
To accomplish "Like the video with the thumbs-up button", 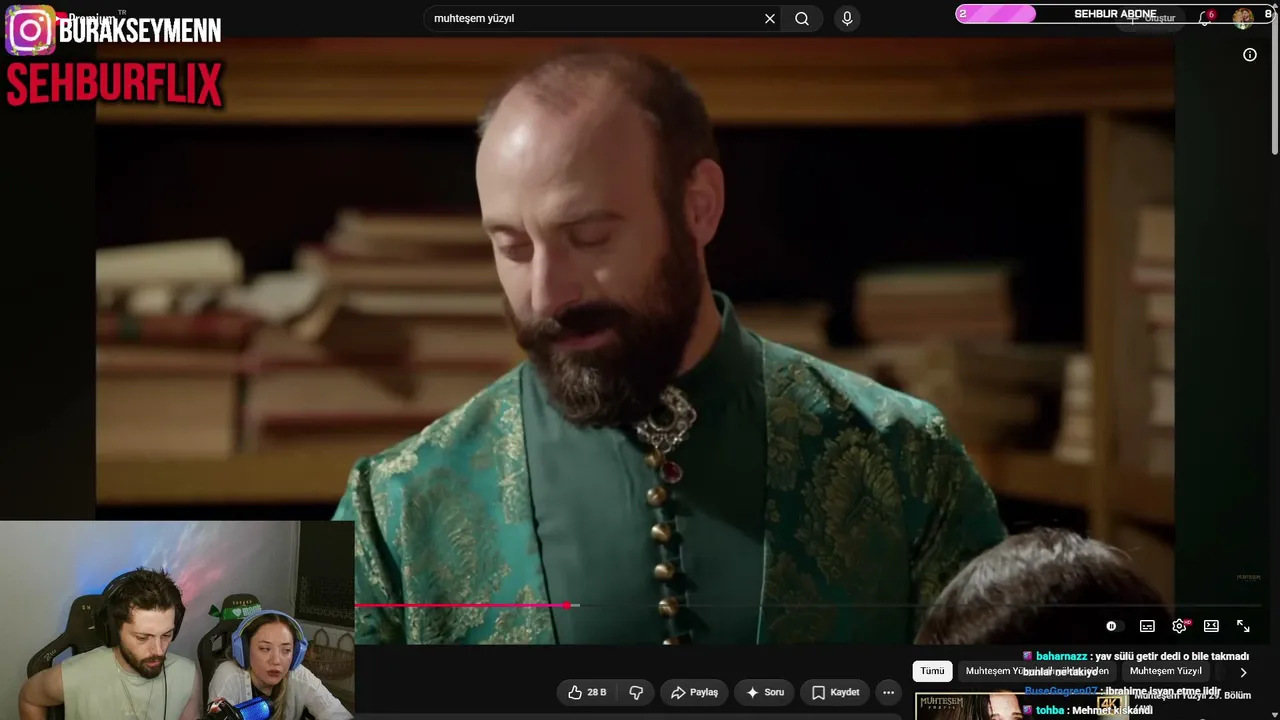I will 587,692.
